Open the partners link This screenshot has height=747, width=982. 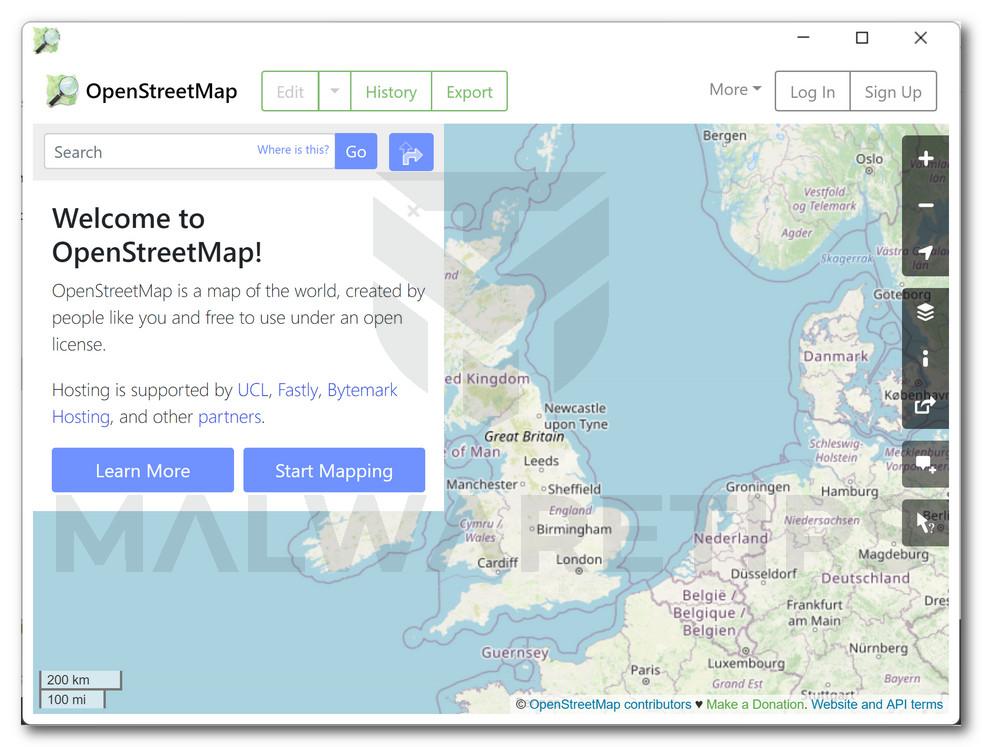click(230, 417)
